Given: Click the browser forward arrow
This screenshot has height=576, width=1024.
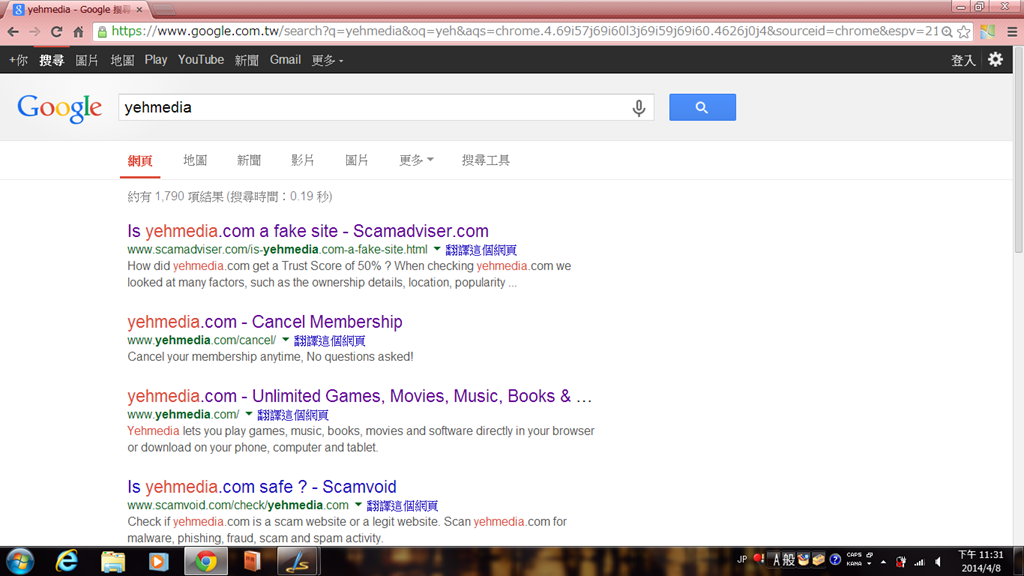Looking at the screenshot, I should tap(35, 31).
